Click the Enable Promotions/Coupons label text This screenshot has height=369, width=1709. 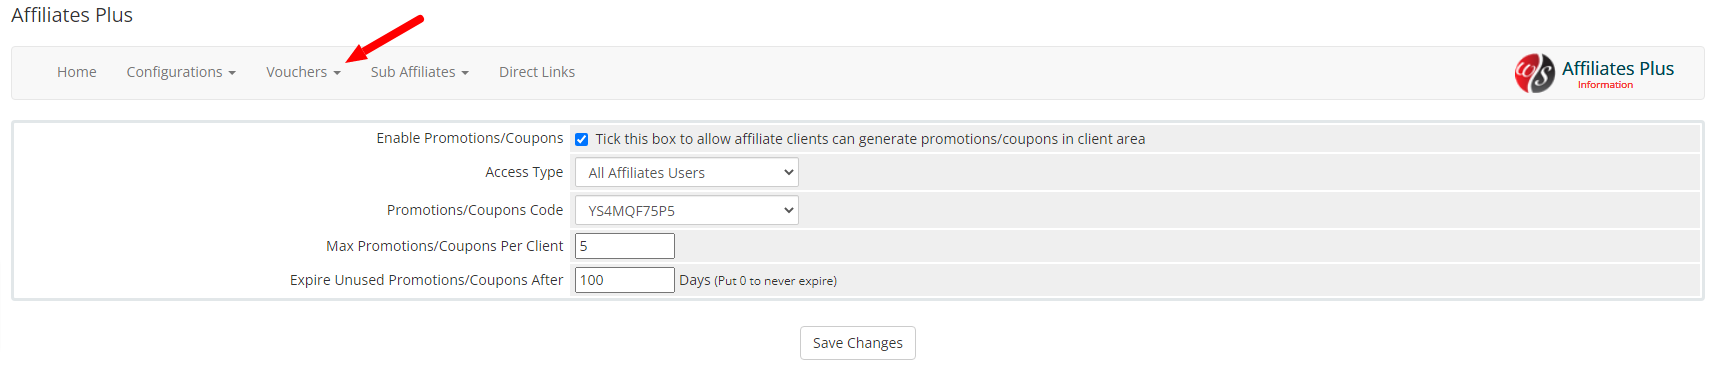pos(470,138)
